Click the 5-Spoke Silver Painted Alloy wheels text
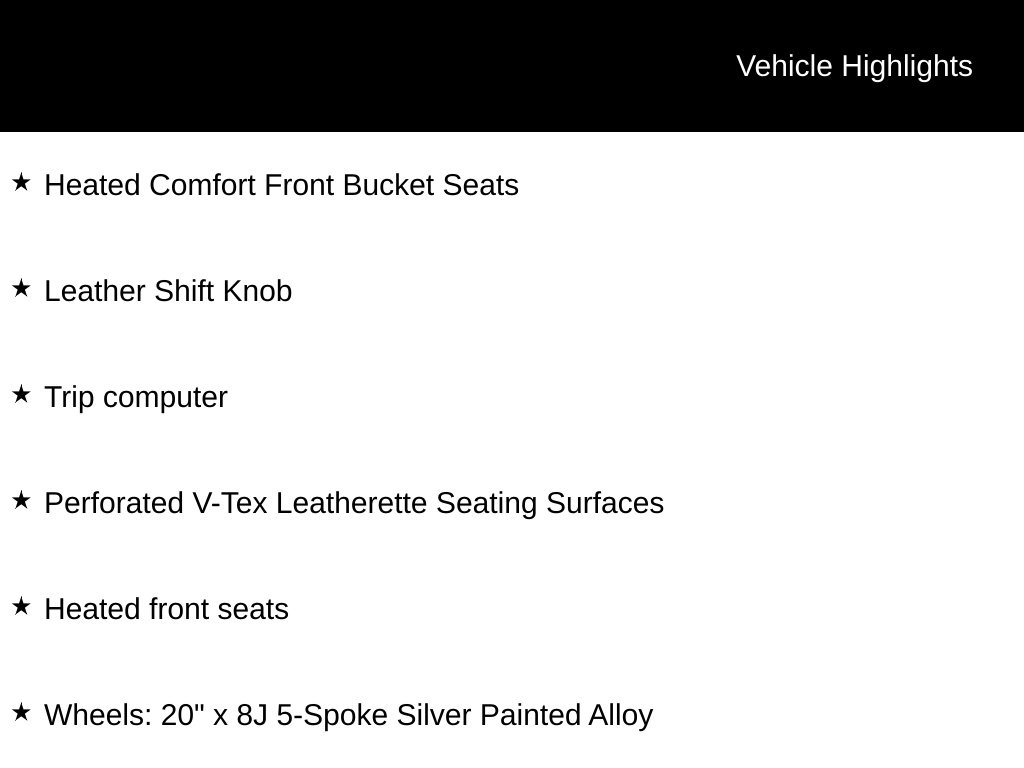Screen dimensions: 1024x768 349,715
